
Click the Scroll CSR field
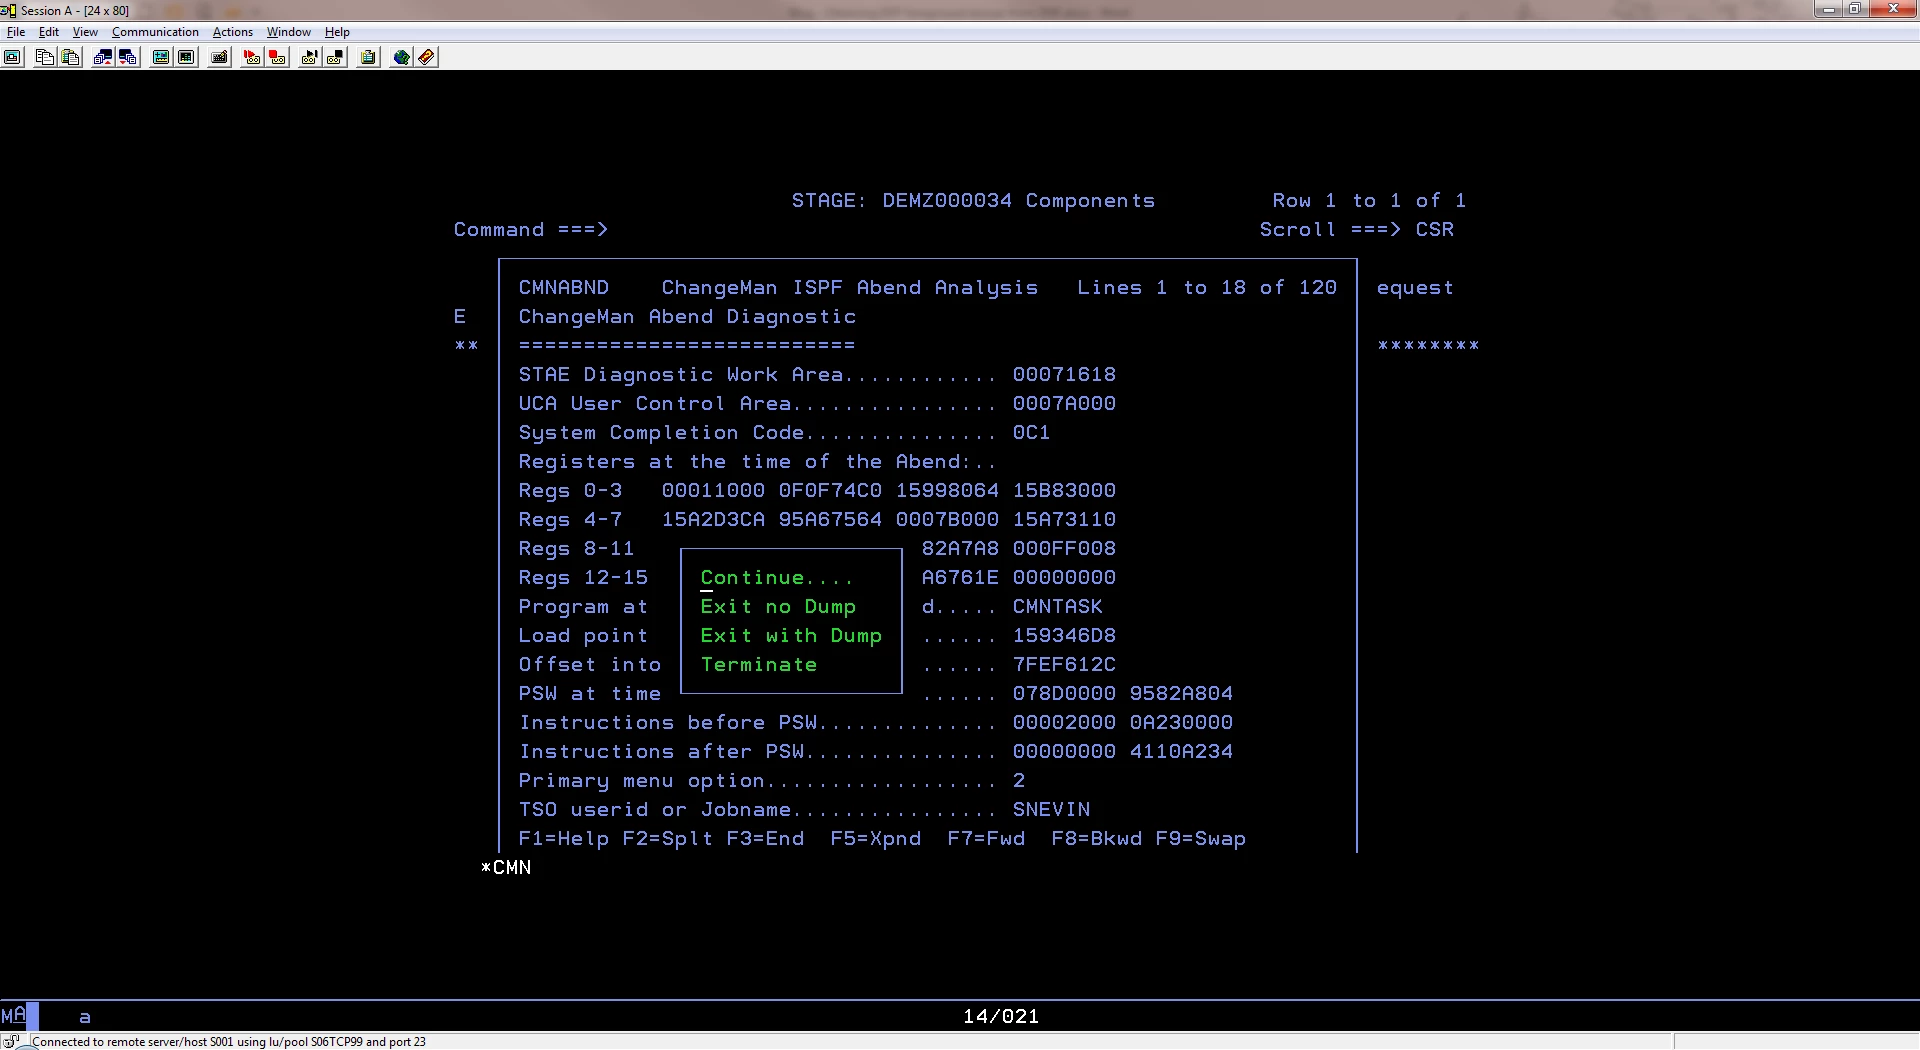1435,229
